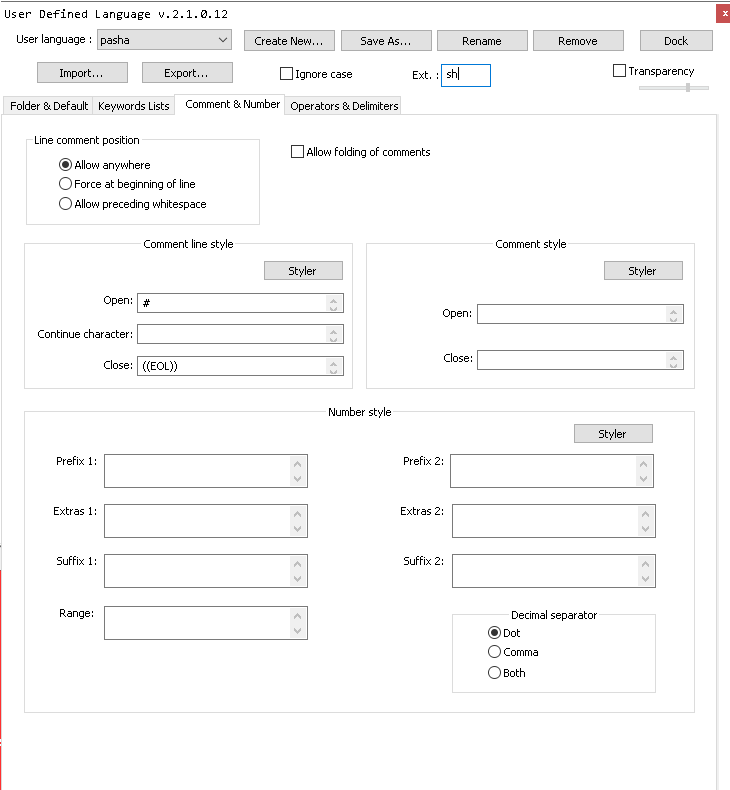Click the Range field

[206, 623]
